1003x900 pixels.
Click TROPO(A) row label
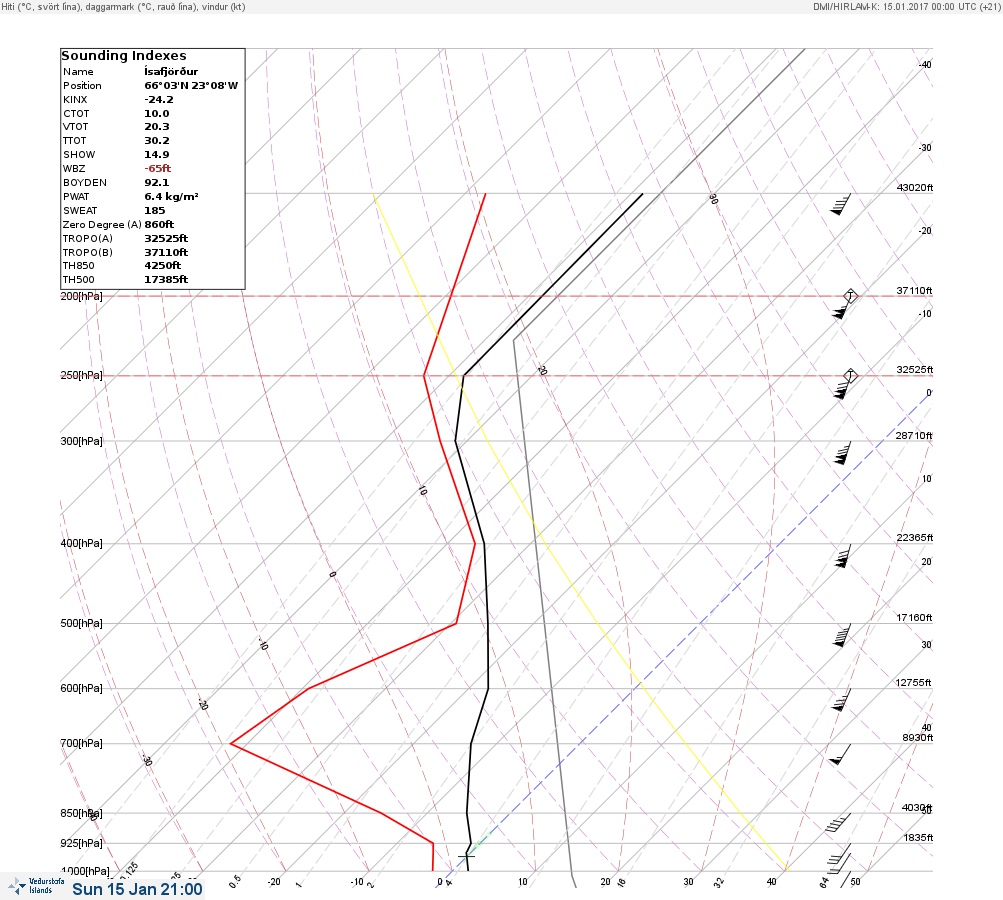point(88,239)
